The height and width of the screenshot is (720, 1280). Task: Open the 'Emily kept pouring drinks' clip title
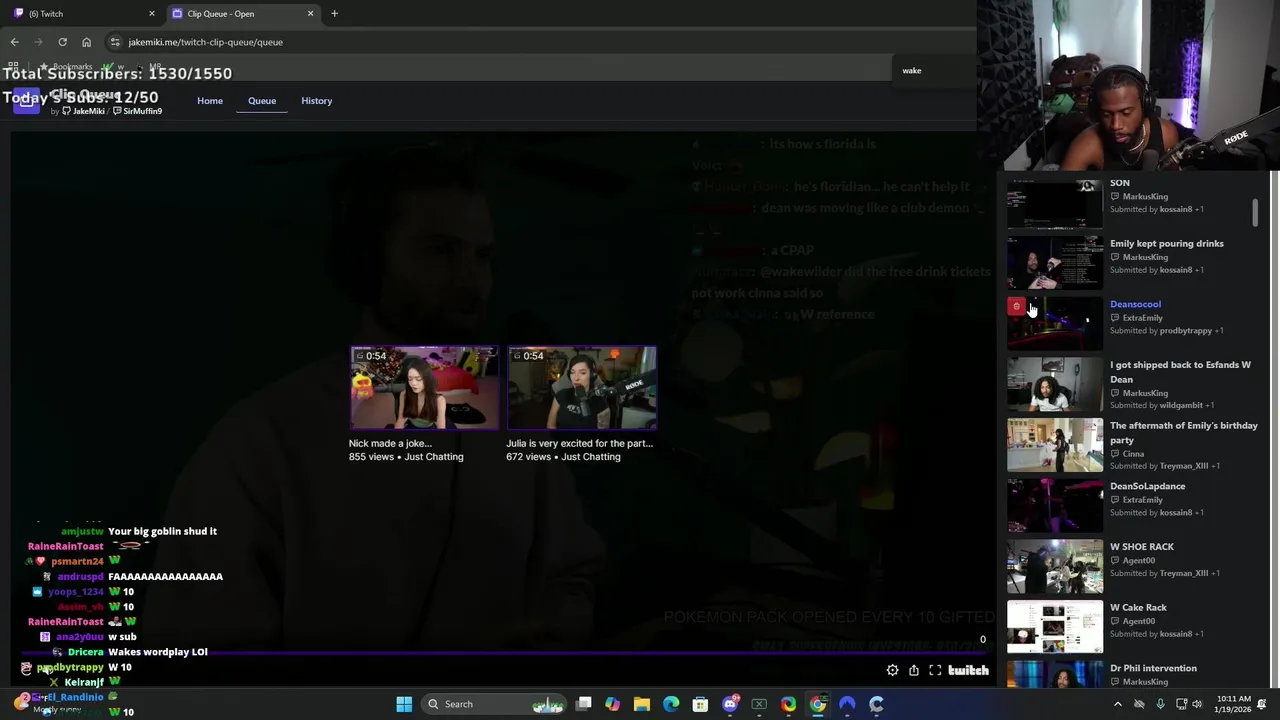[x=1166, y=244]
